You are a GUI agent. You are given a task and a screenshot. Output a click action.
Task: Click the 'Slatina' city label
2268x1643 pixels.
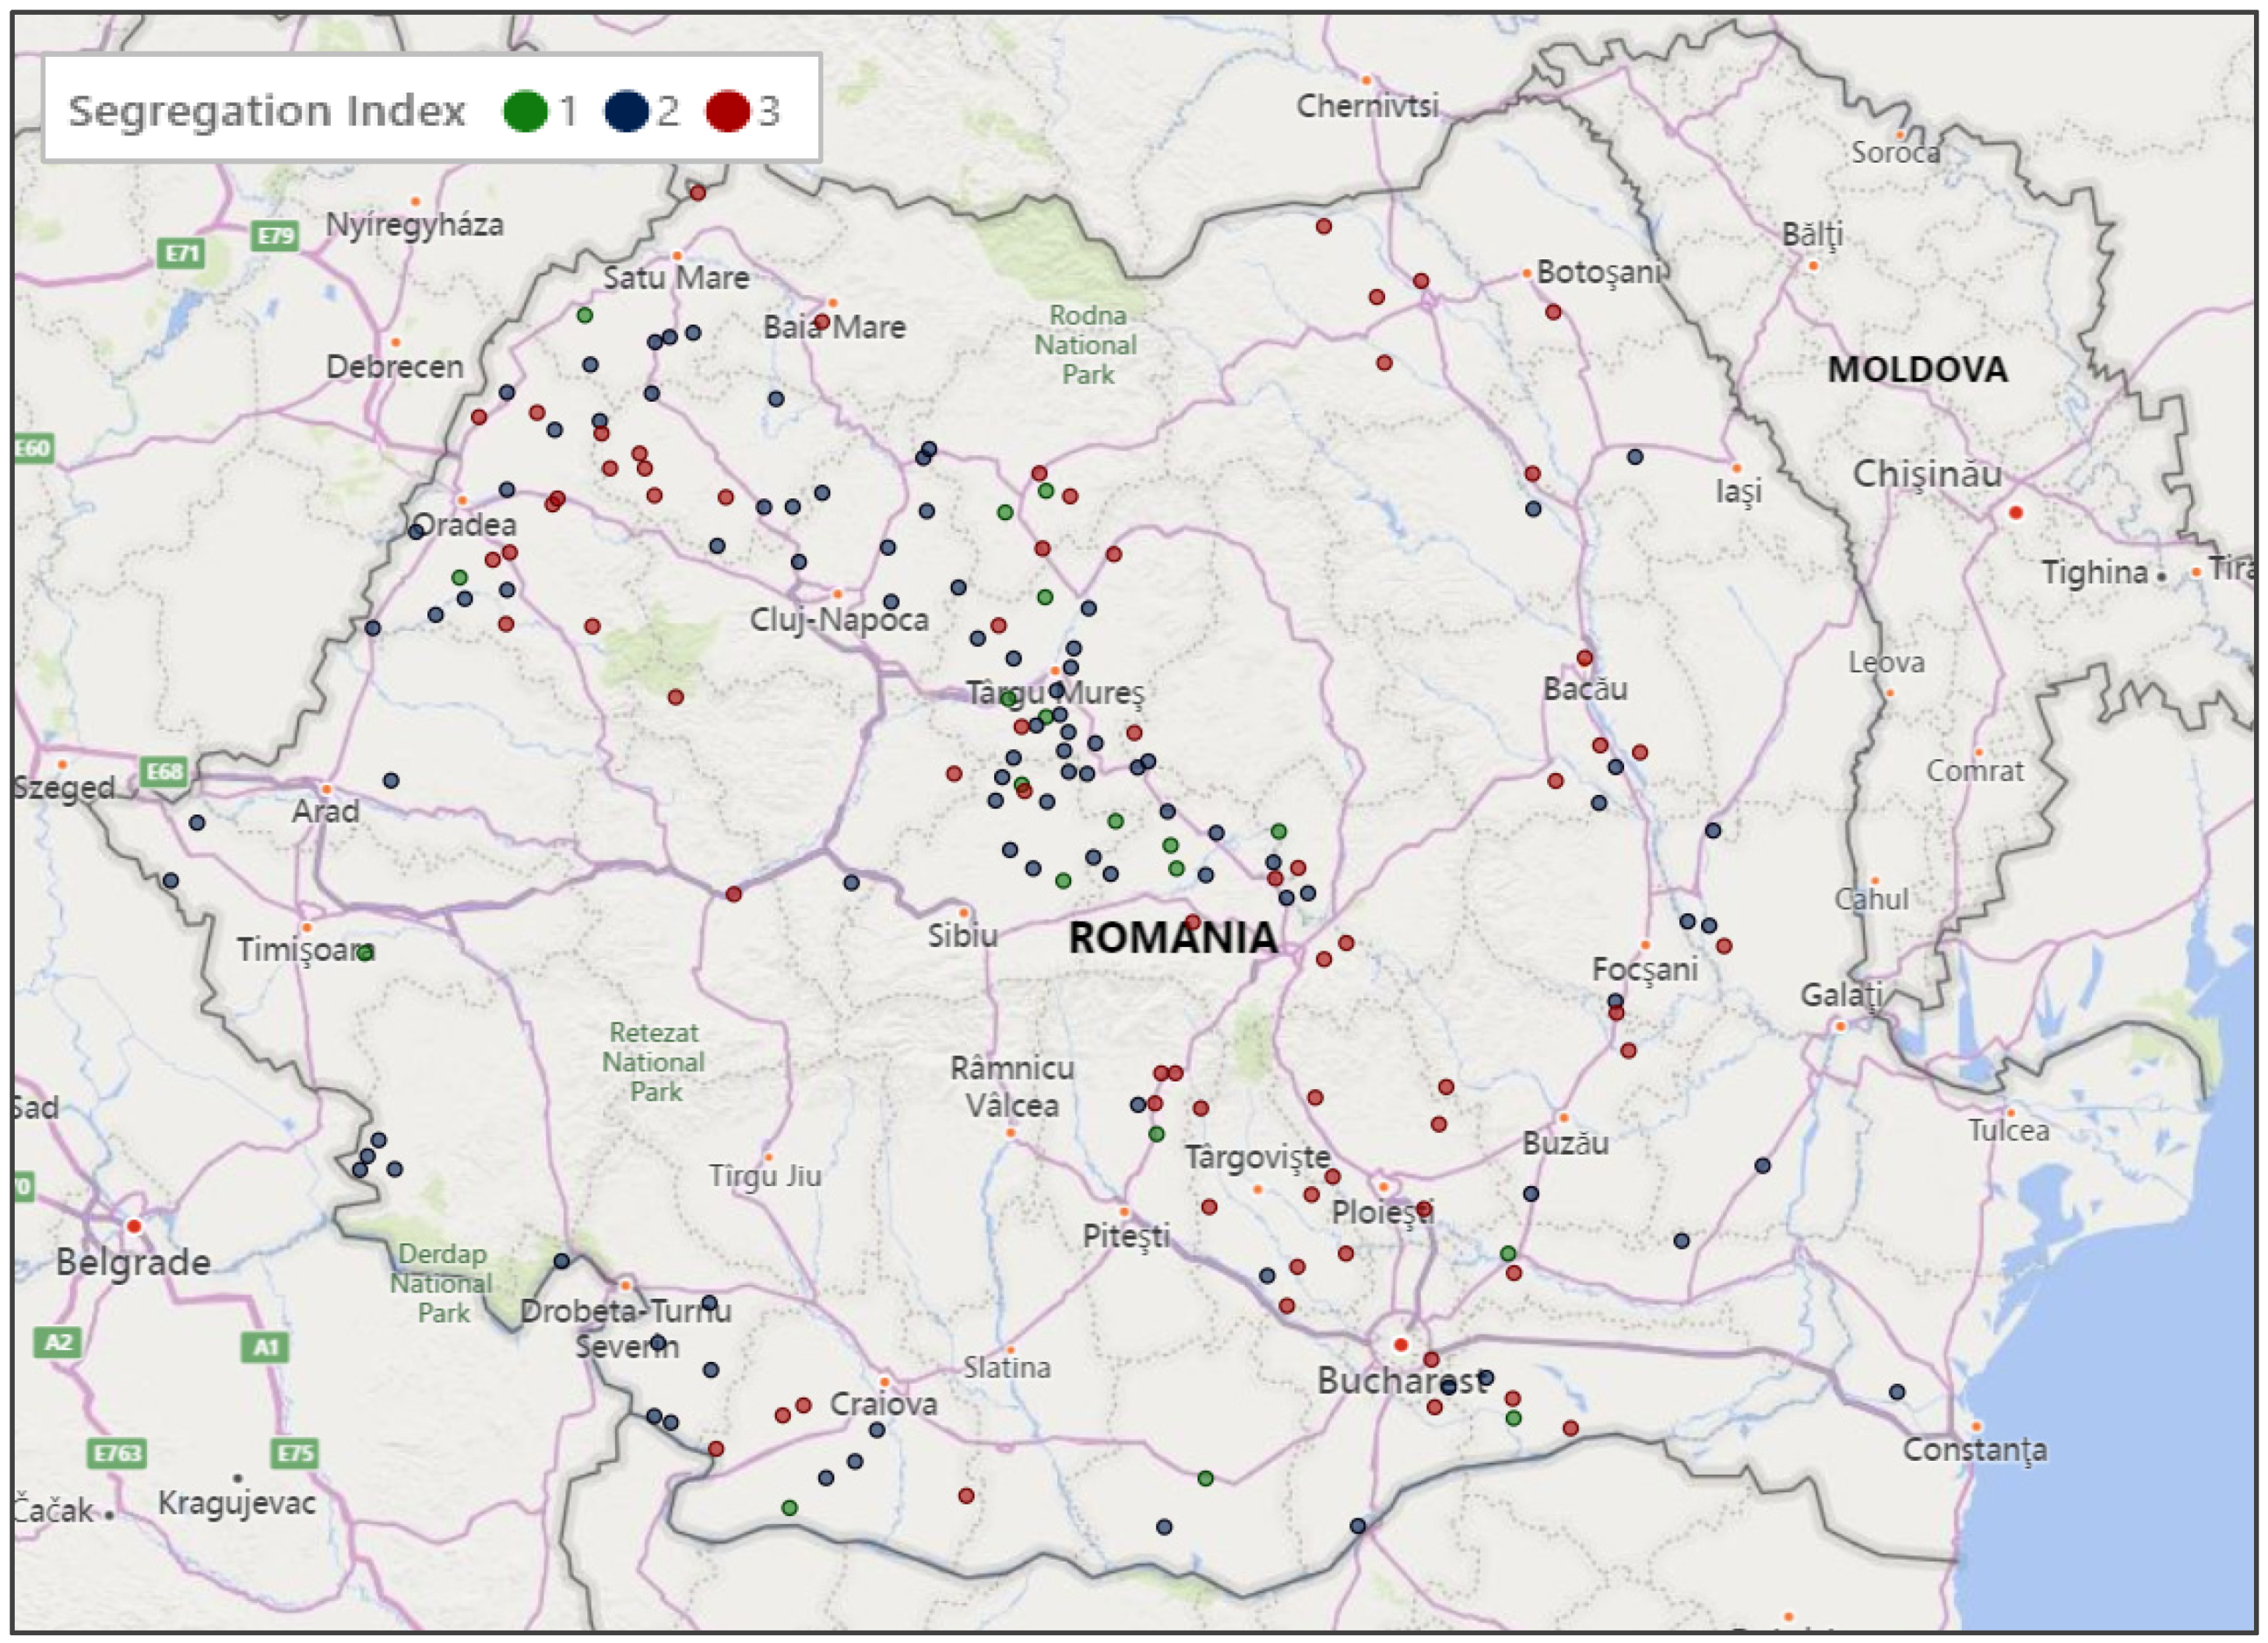tap(1007, 1367)
